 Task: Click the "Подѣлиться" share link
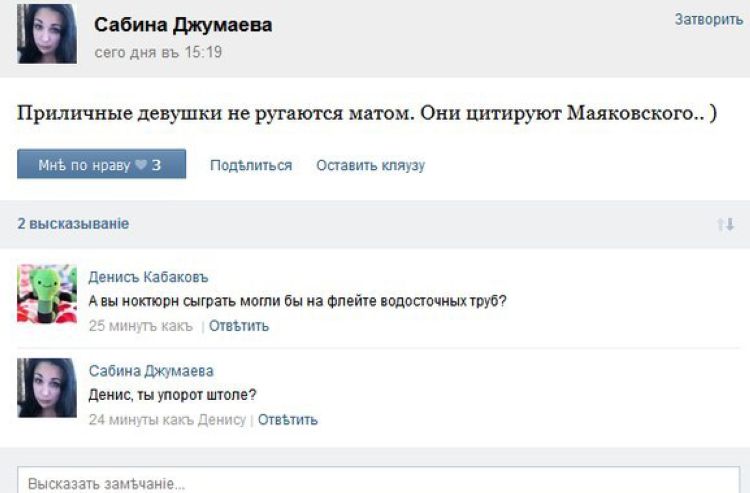pos(251,165)
